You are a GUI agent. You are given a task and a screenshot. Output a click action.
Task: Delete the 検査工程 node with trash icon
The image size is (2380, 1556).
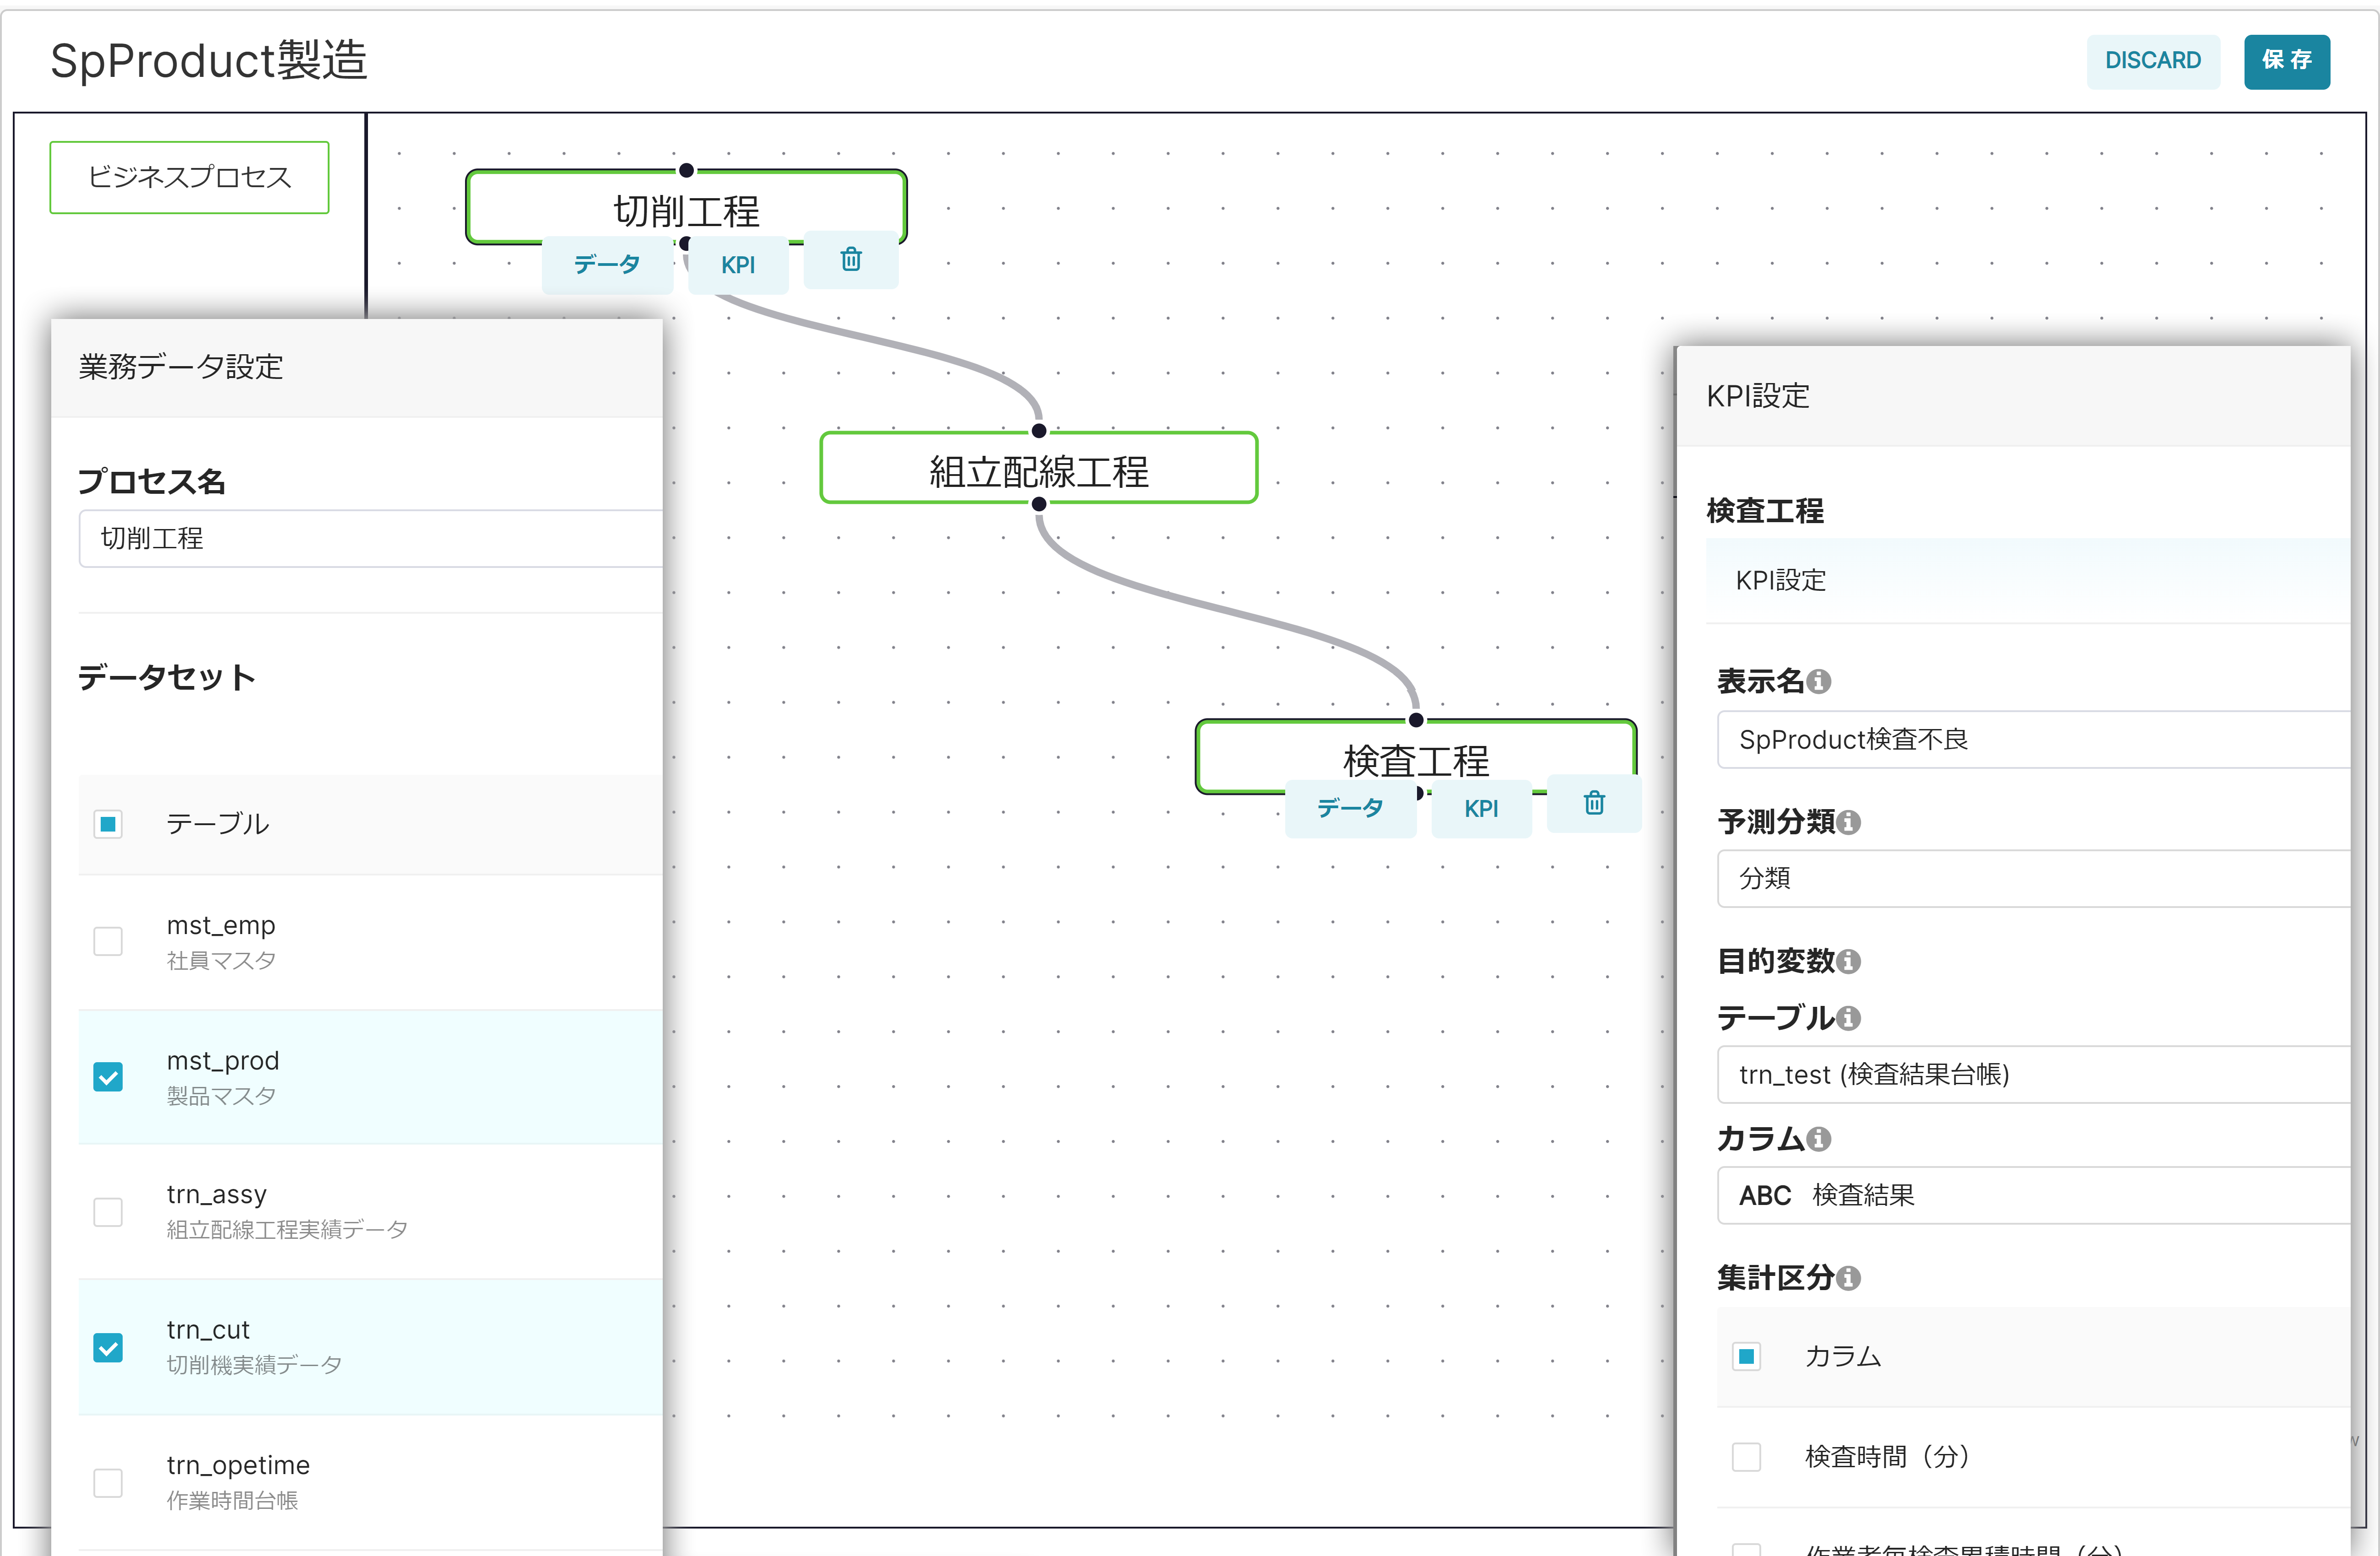click(1594, 803)
